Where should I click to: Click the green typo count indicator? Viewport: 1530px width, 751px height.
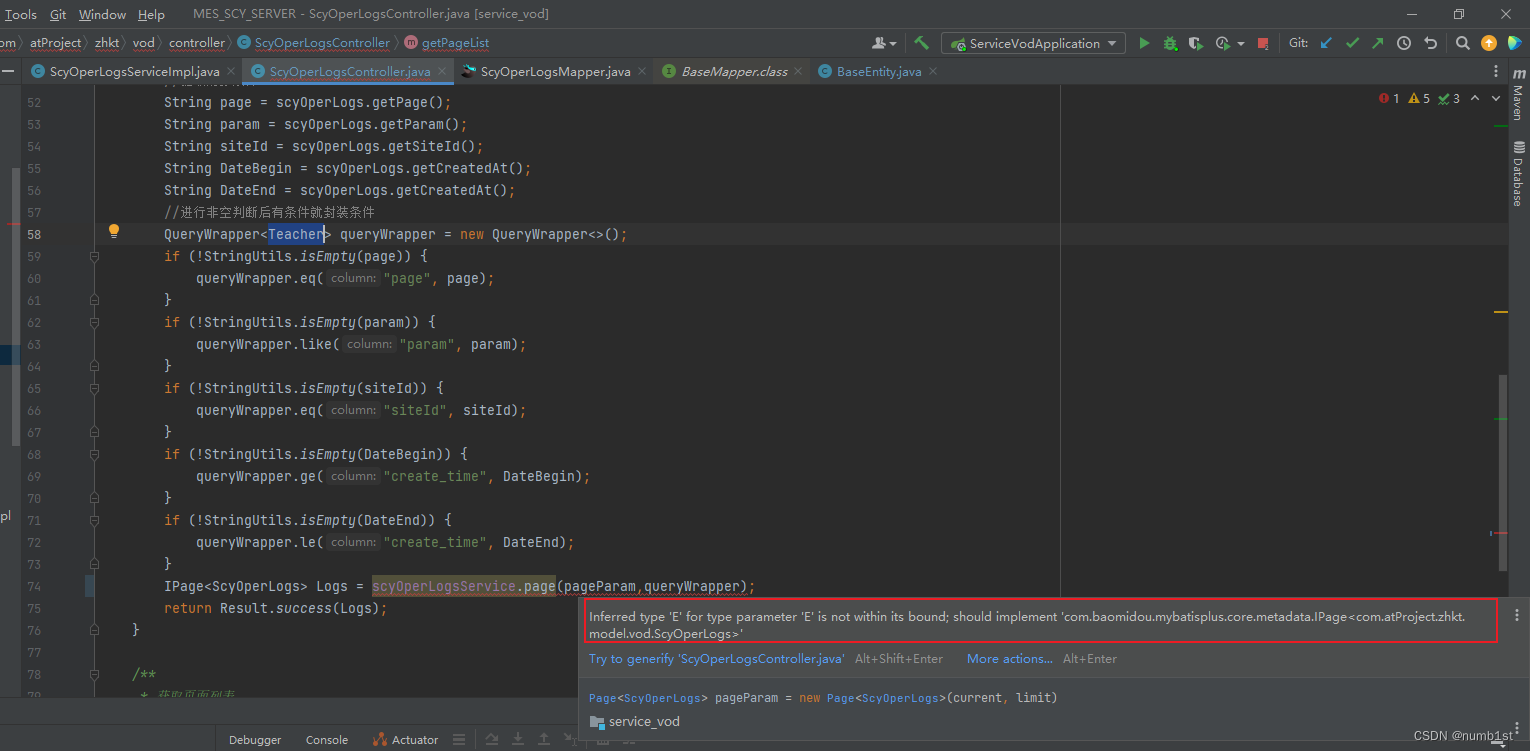pyautogui.click(x=1449, y=98)
